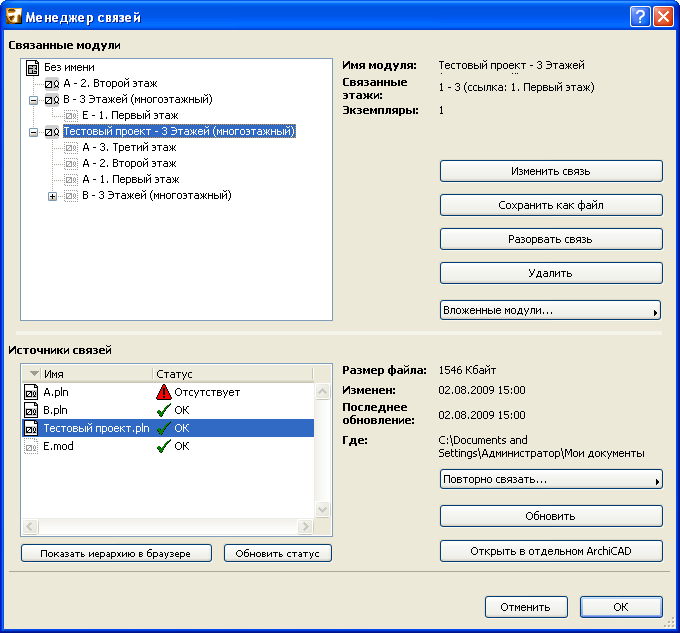
Task: Collapse the top-level B - 3 Этажей node
Action: 33,100
